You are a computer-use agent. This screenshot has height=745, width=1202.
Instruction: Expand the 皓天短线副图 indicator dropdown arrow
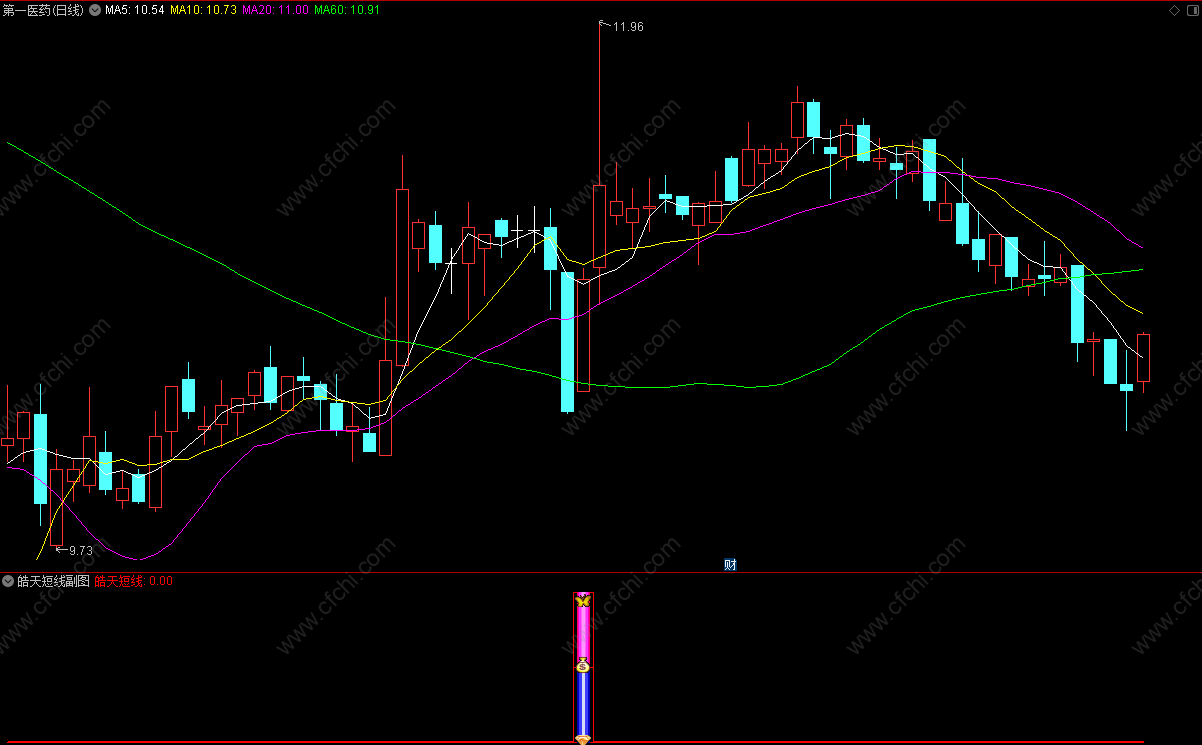tap(8, 581)
